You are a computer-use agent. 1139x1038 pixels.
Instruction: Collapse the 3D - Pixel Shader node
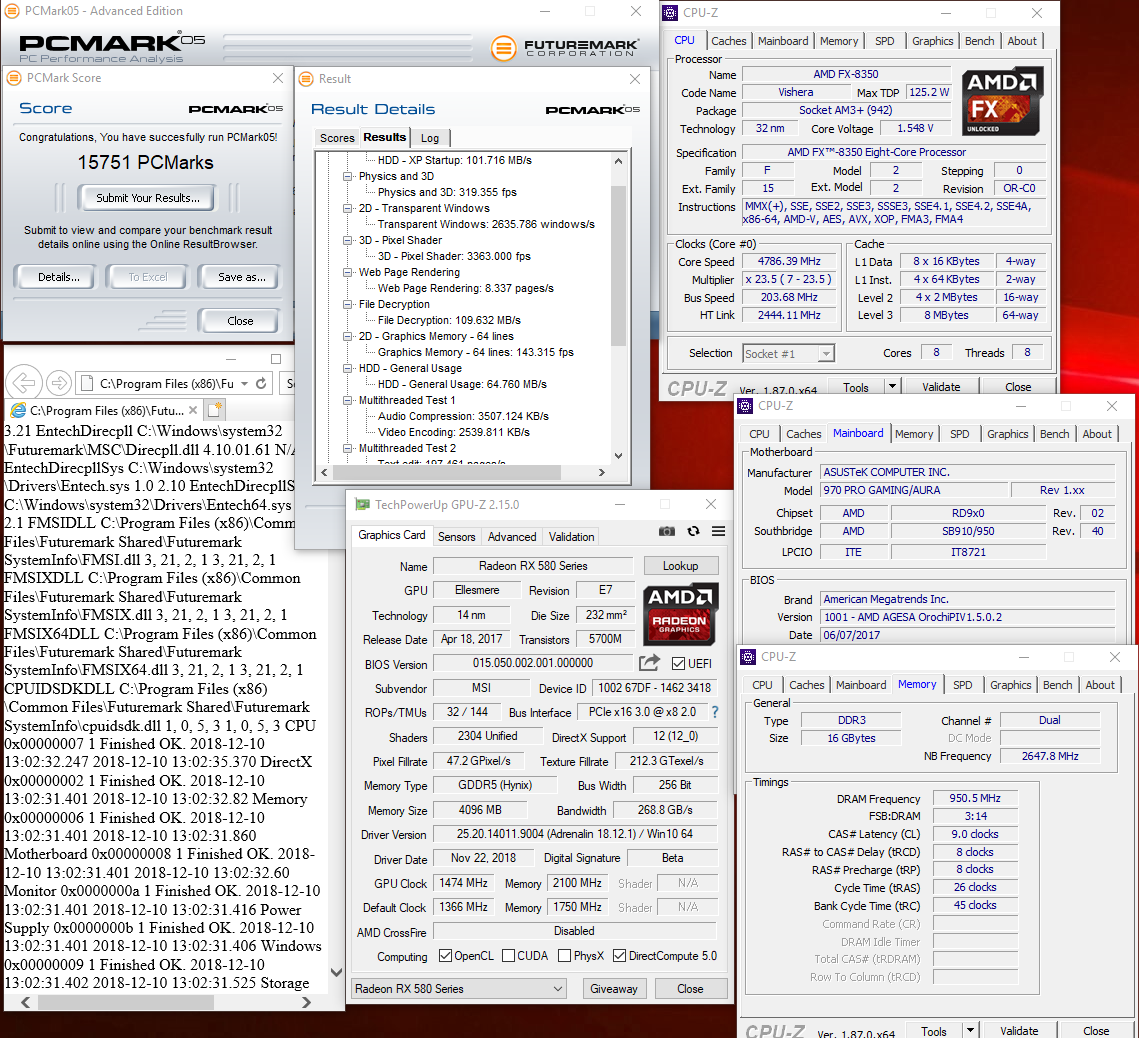[348, 240]
